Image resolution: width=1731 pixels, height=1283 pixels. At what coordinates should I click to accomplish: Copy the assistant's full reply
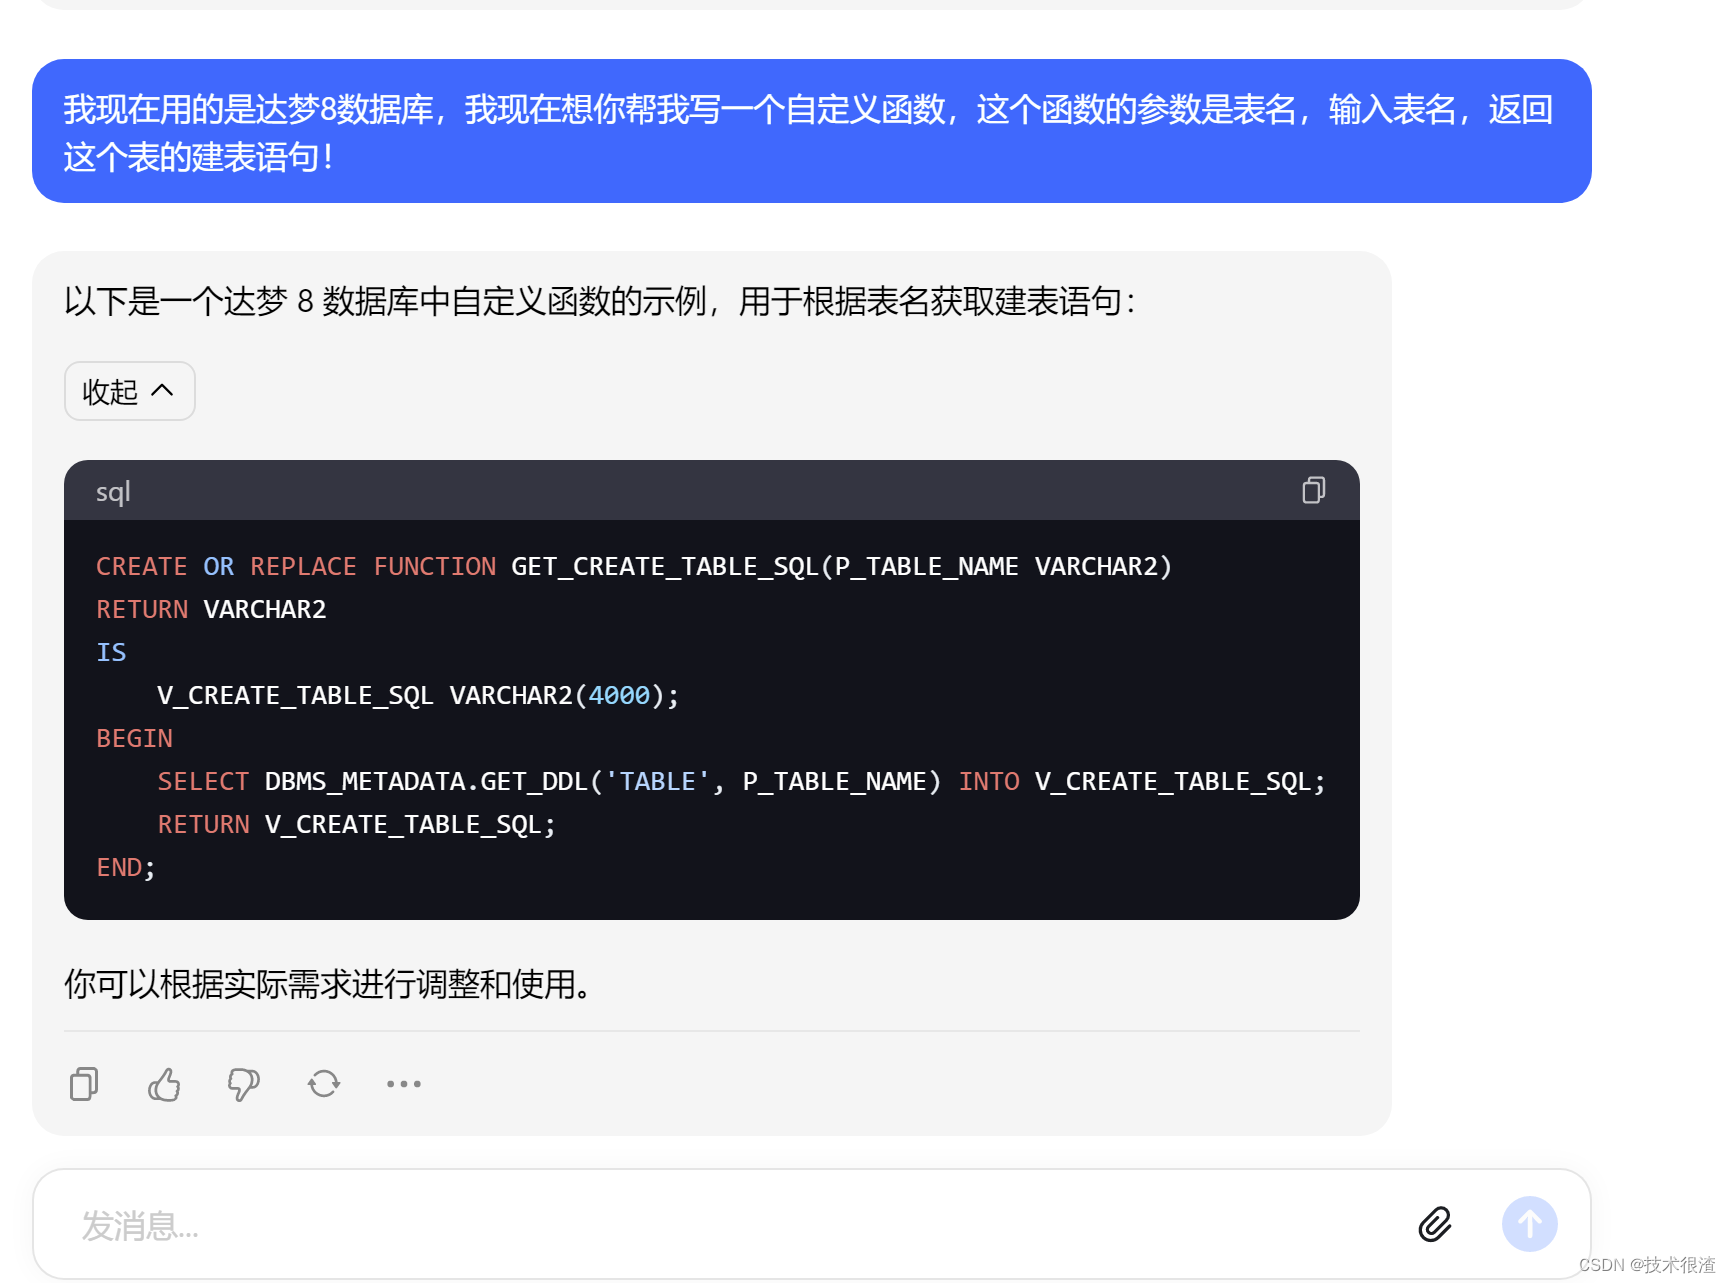coord(84,1084)
